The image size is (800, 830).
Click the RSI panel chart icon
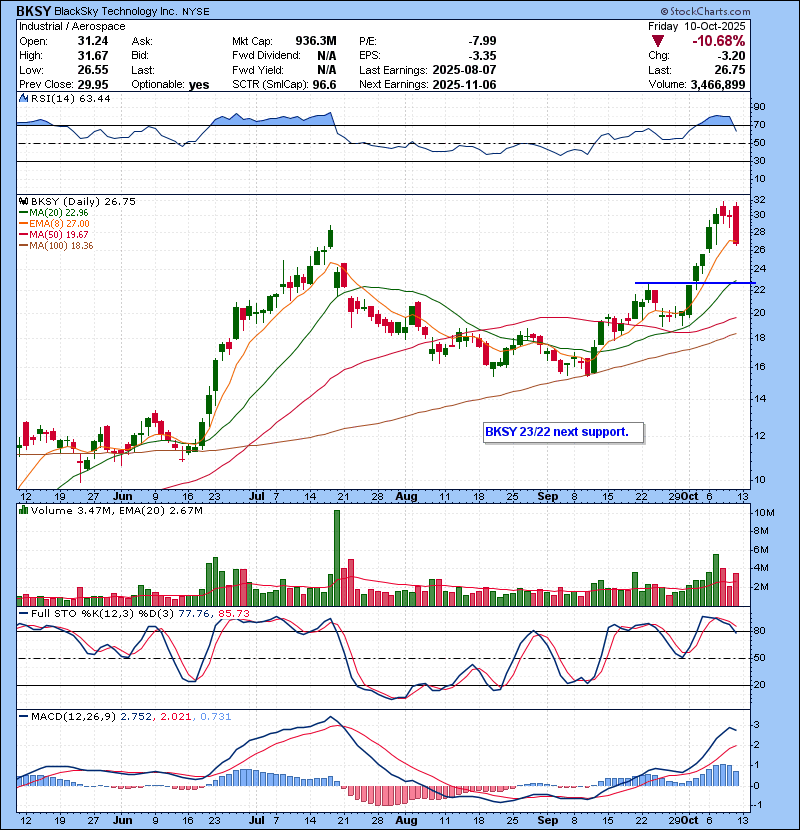[x=23, y=98]
